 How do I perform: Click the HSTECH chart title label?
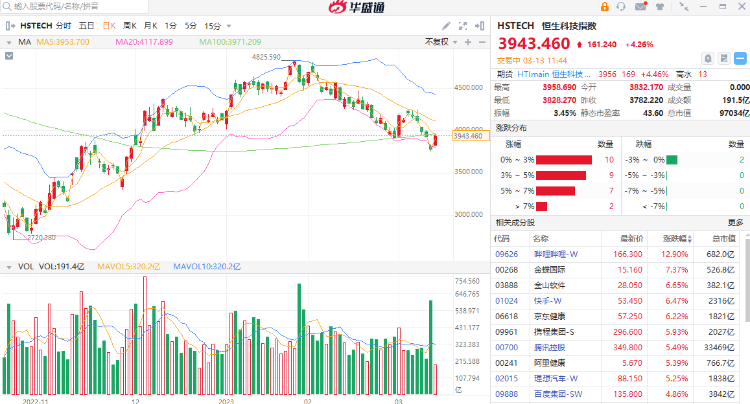tap(36, 26)
